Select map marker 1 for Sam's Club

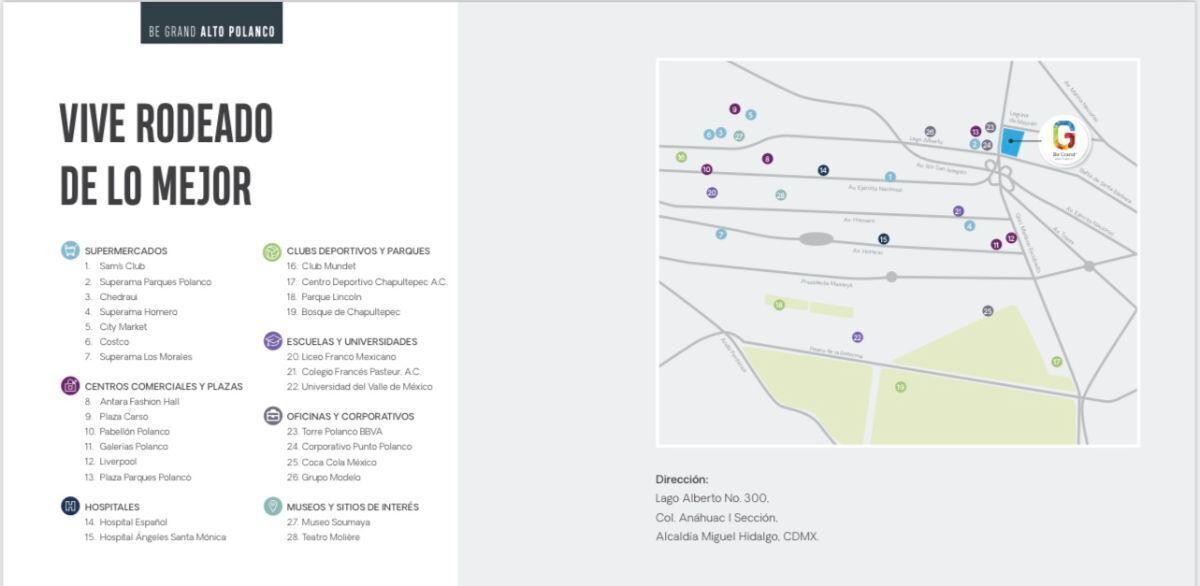[x=890, y=177]
